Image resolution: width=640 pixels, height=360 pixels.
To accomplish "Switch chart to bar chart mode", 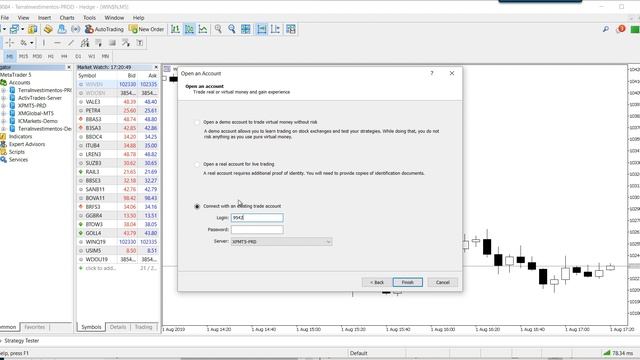I will tap(176, 29).
